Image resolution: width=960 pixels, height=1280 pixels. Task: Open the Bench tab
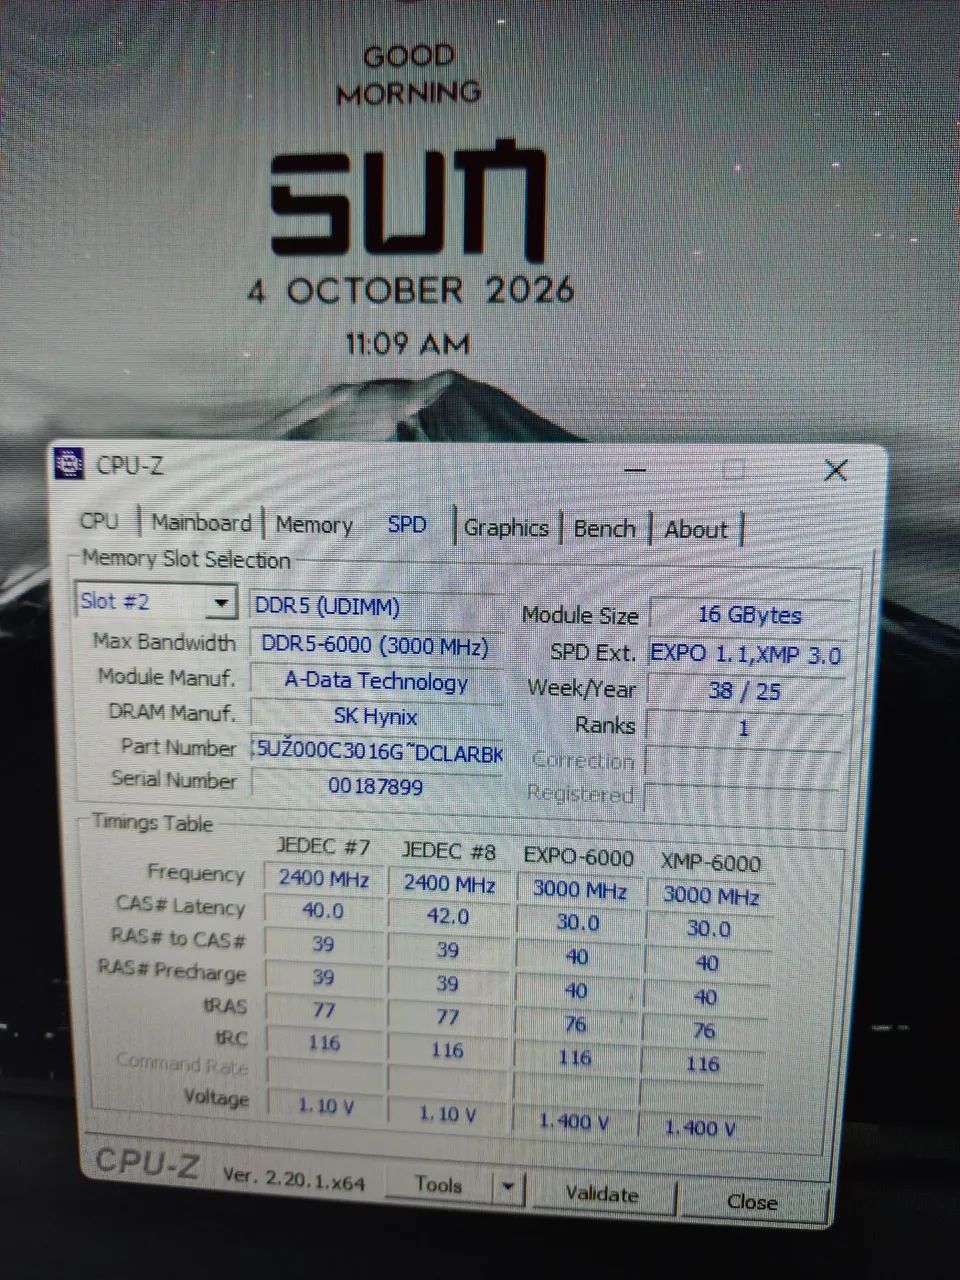pyautogui.click(x=604, y=529)
